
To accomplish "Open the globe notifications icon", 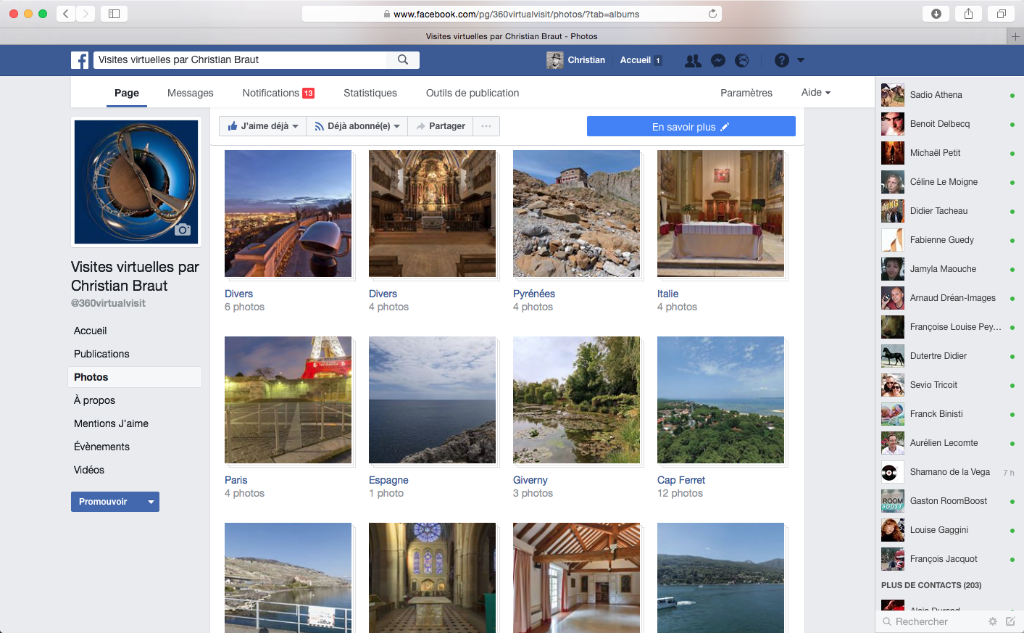I will click(x=741, y=60).
